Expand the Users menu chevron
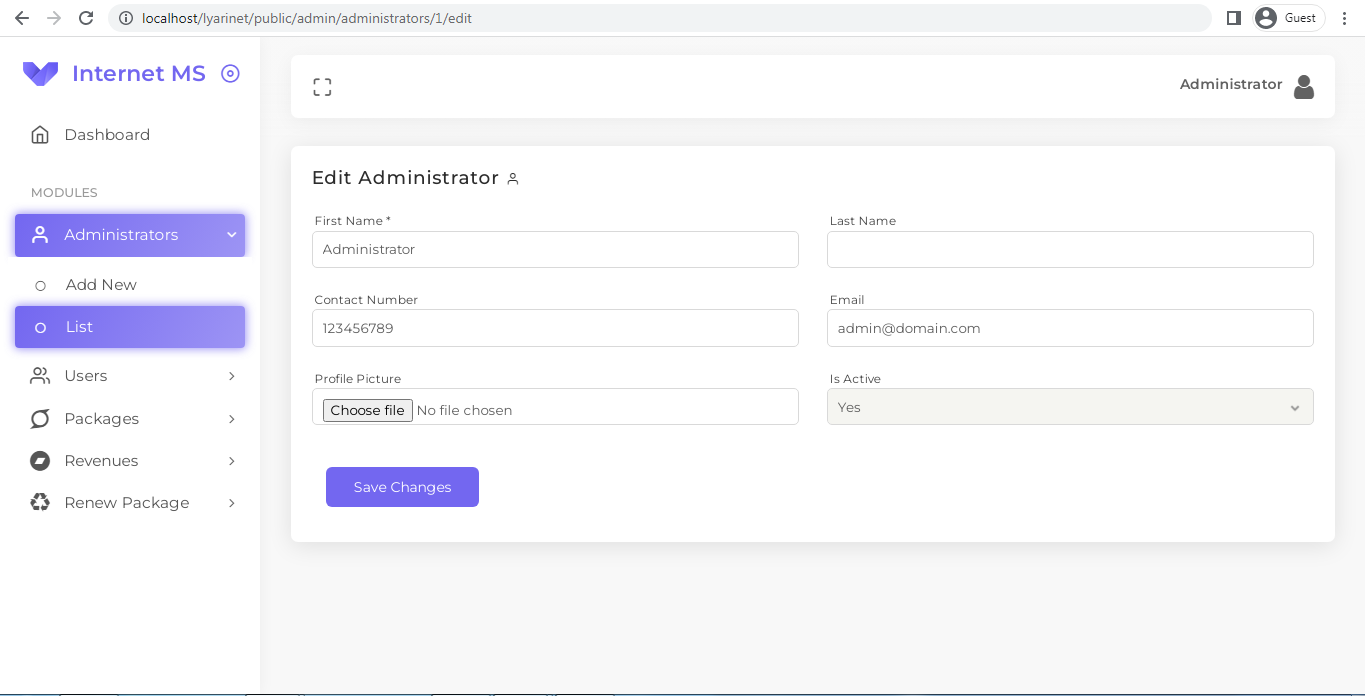 coord(232,375)
